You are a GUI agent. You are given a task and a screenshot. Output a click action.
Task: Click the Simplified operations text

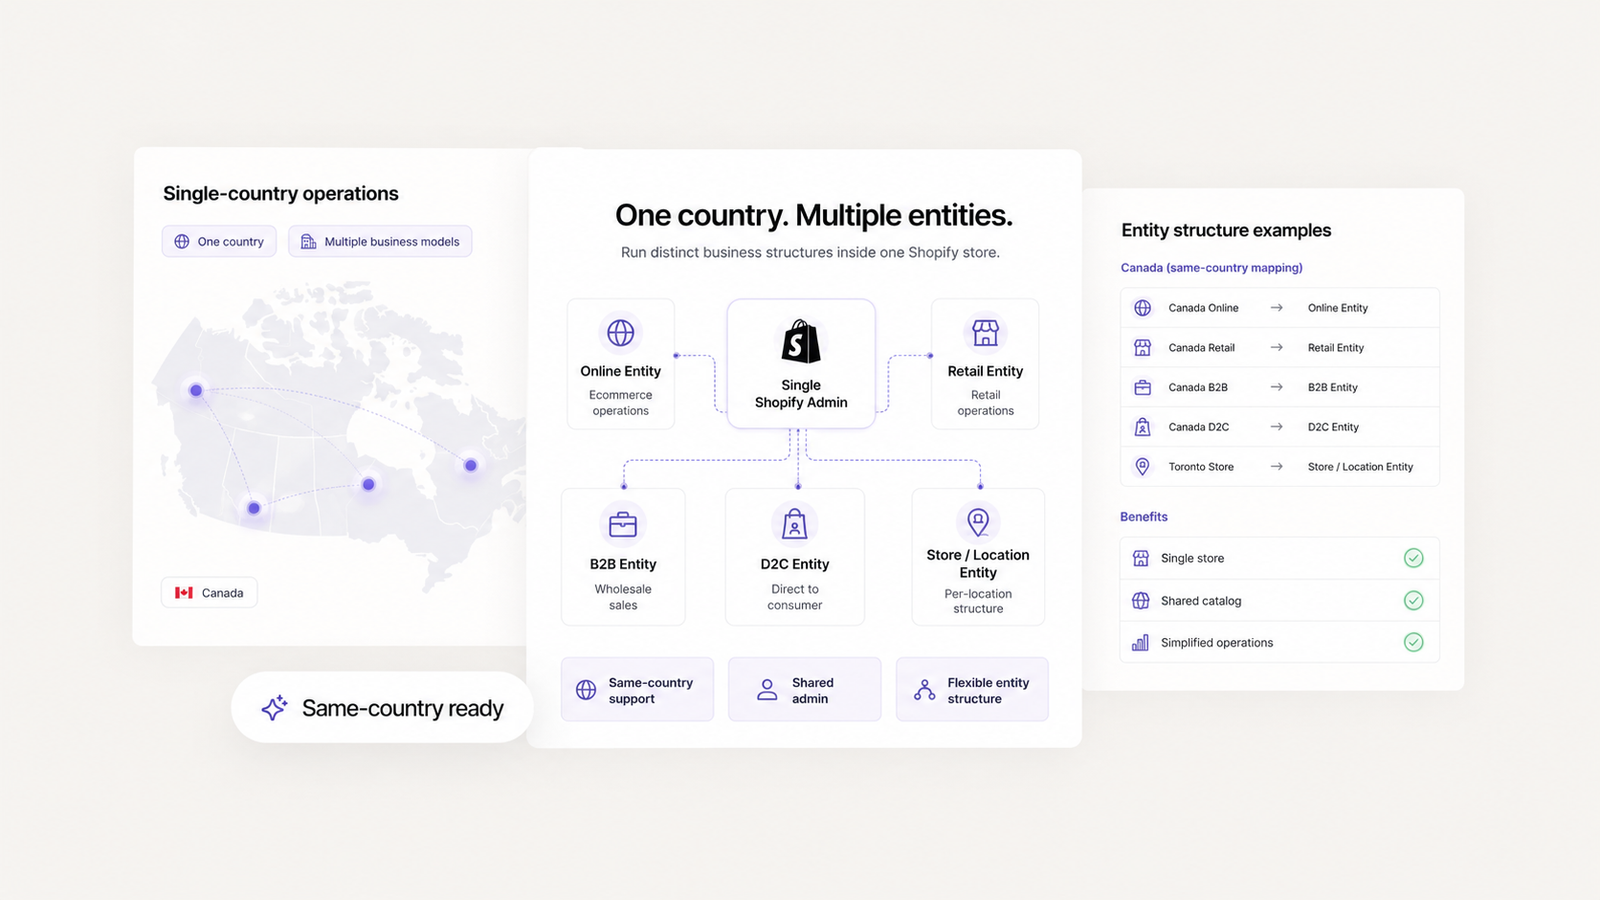tap(1217, 643)
